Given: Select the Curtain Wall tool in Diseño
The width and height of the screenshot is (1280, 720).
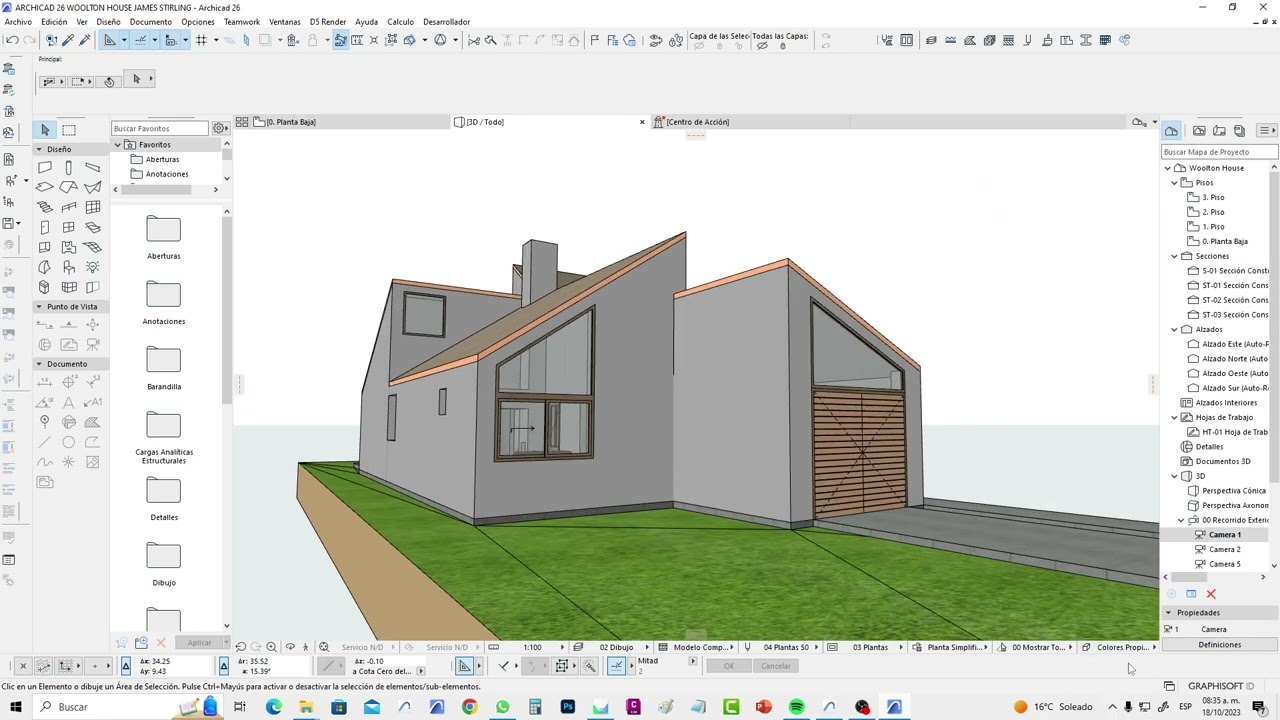Looking at the screenshot, I should [x=93, y=207].
